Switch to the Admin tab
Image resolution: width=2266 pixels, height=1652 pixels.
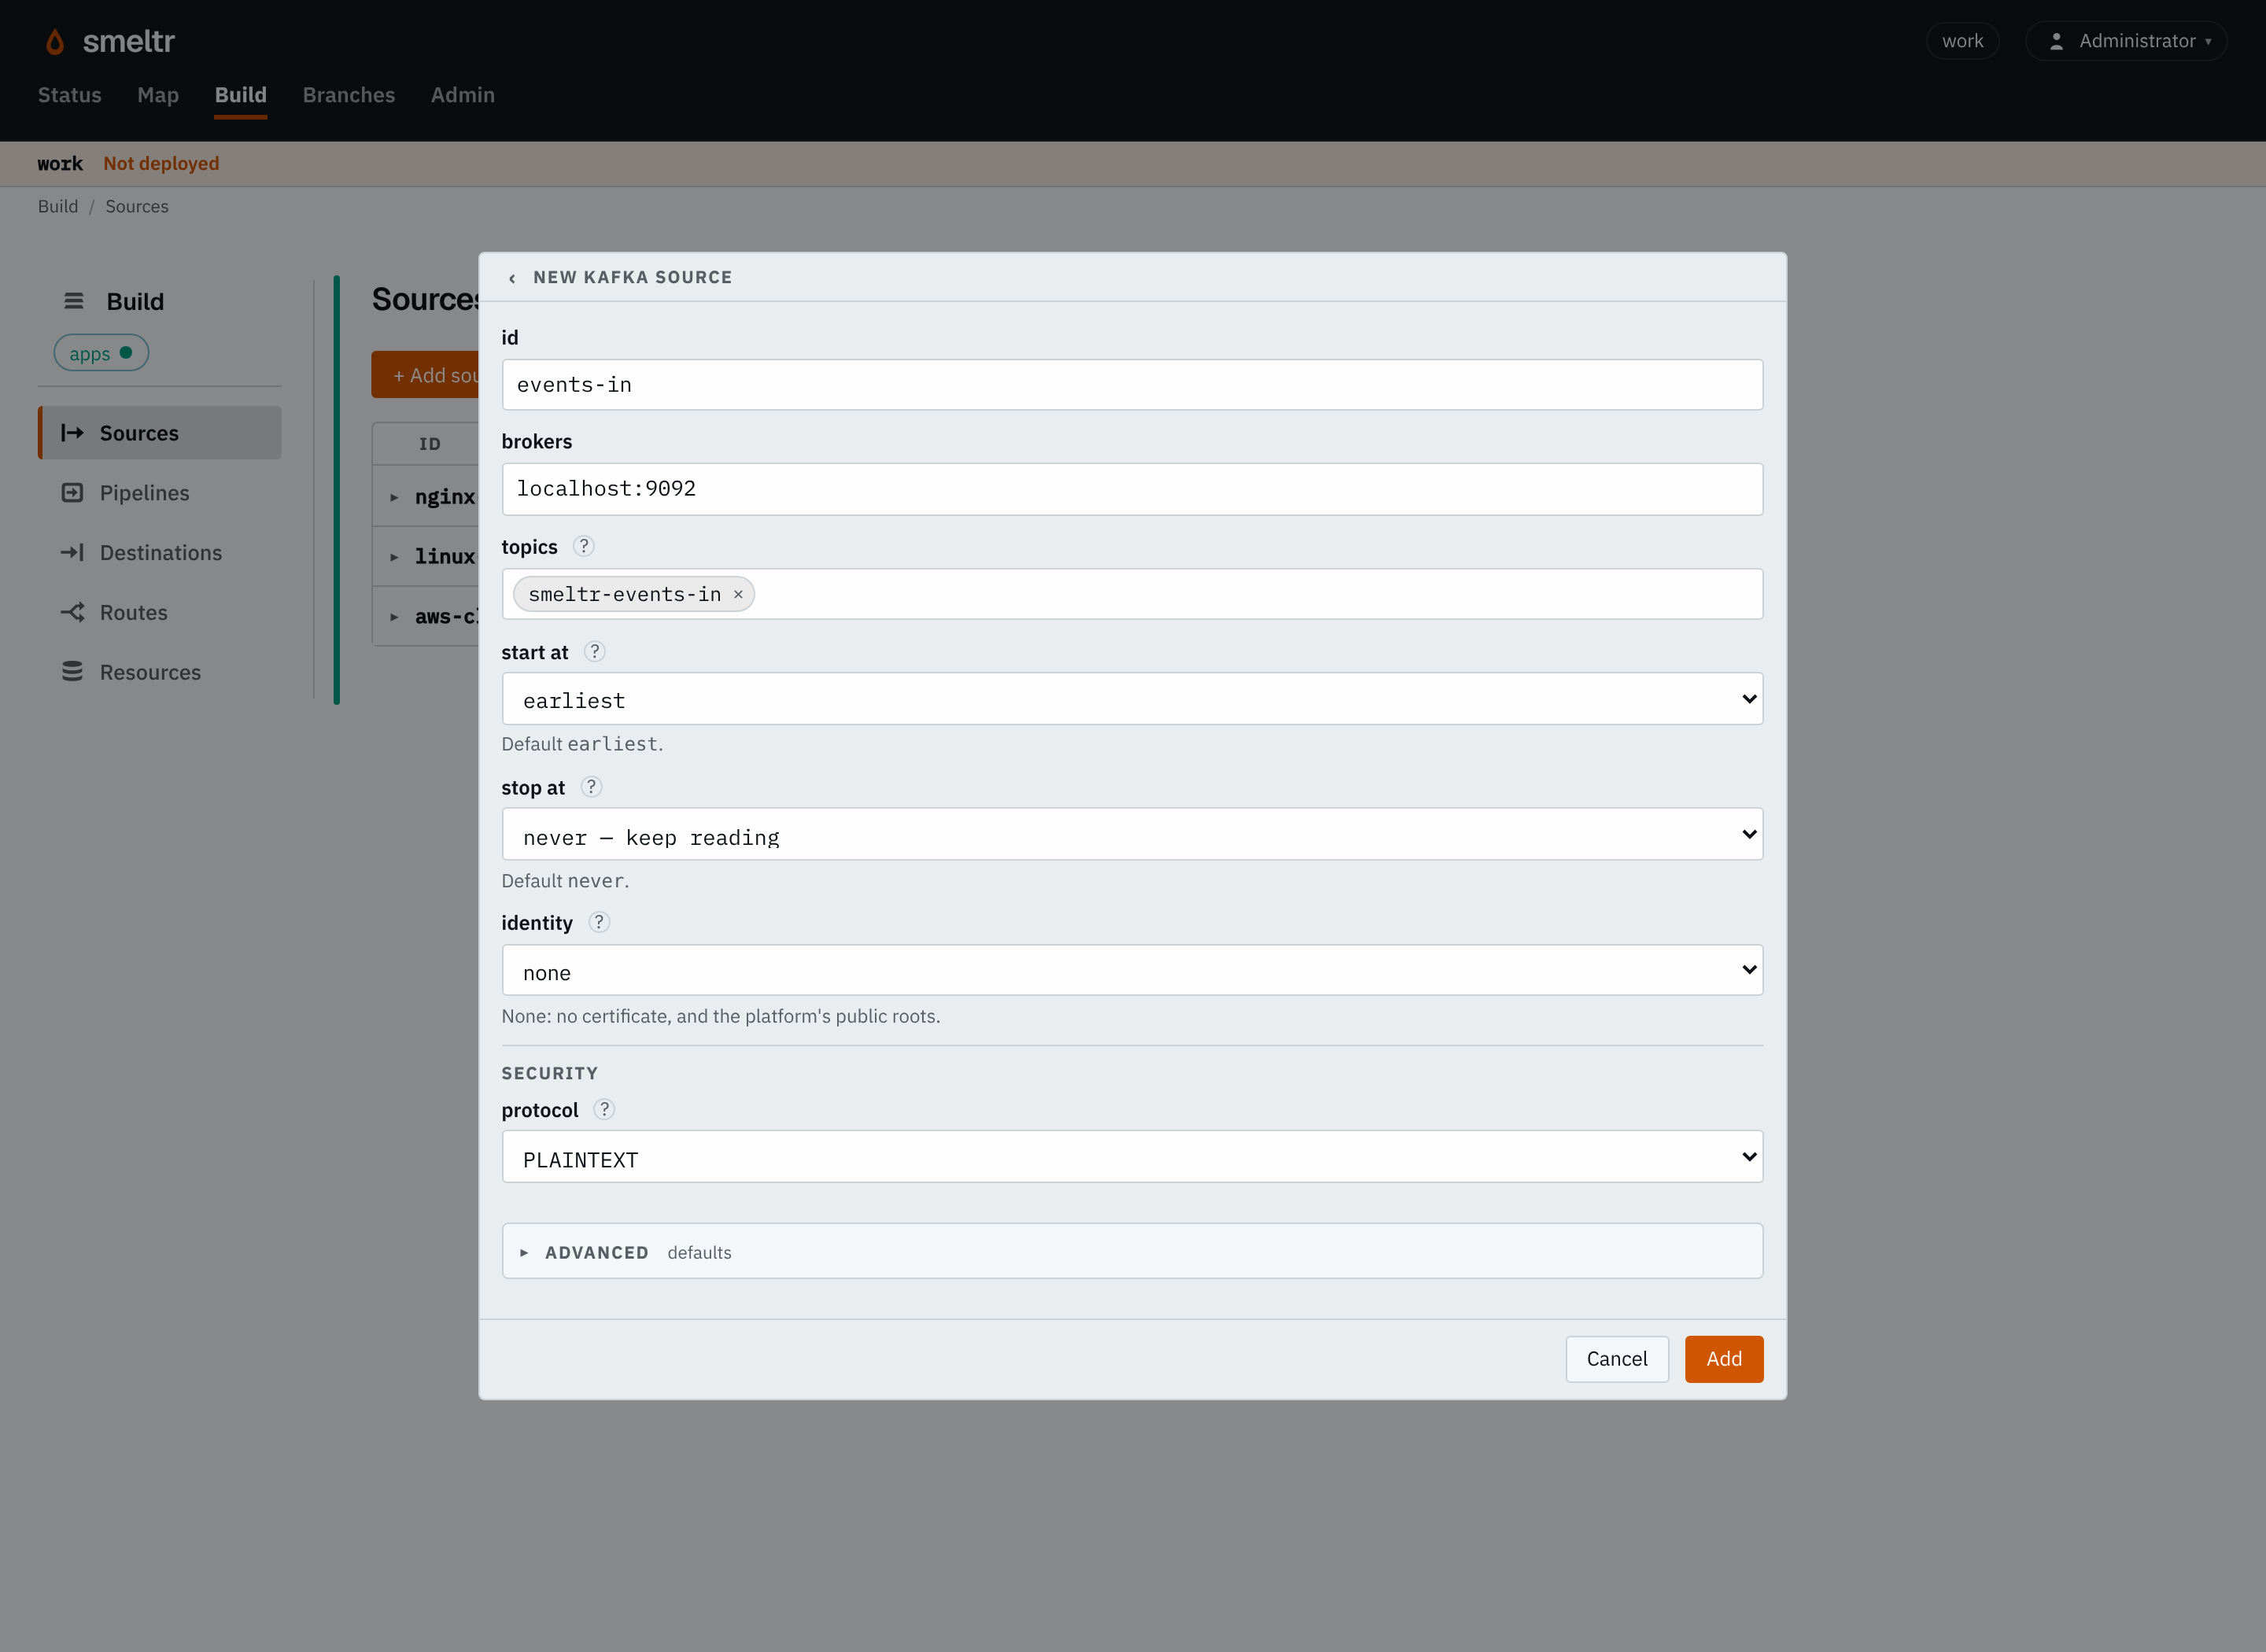point(463,95)
